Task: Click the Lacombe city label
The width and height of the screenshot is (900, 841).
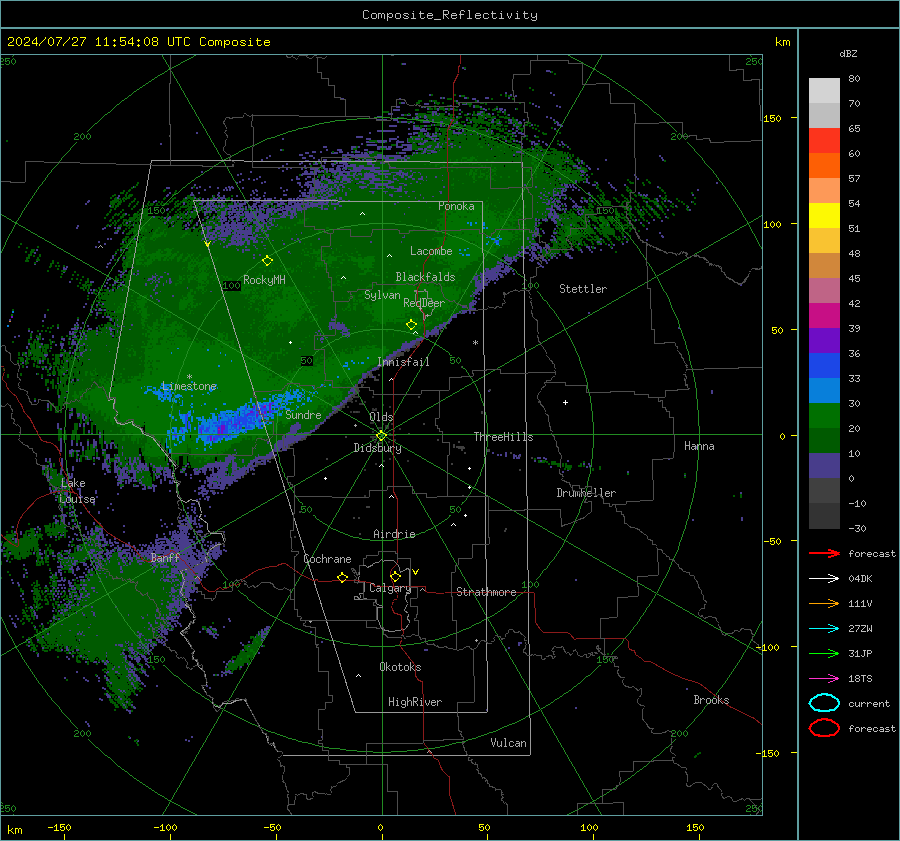Action: tap(431, 251)
